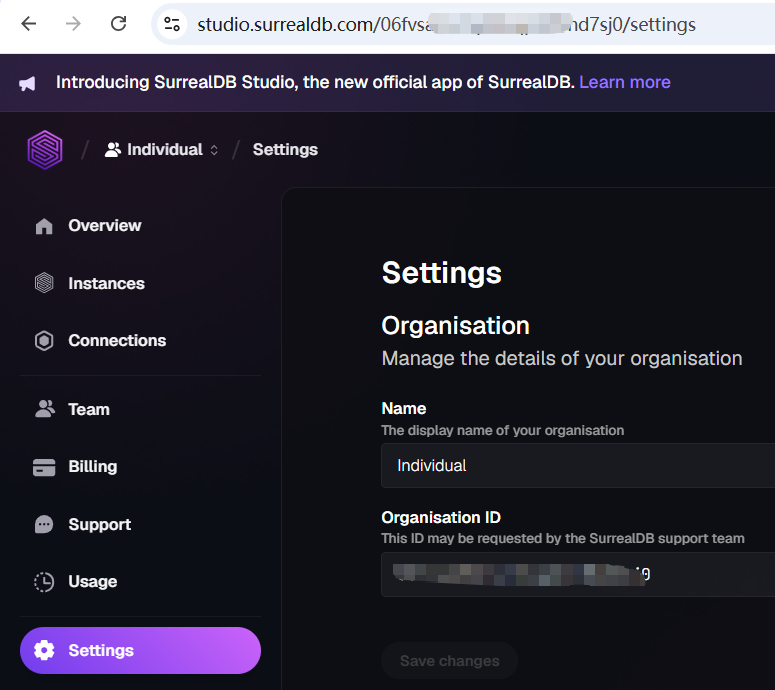Go to Instances

tap(140, 283)
